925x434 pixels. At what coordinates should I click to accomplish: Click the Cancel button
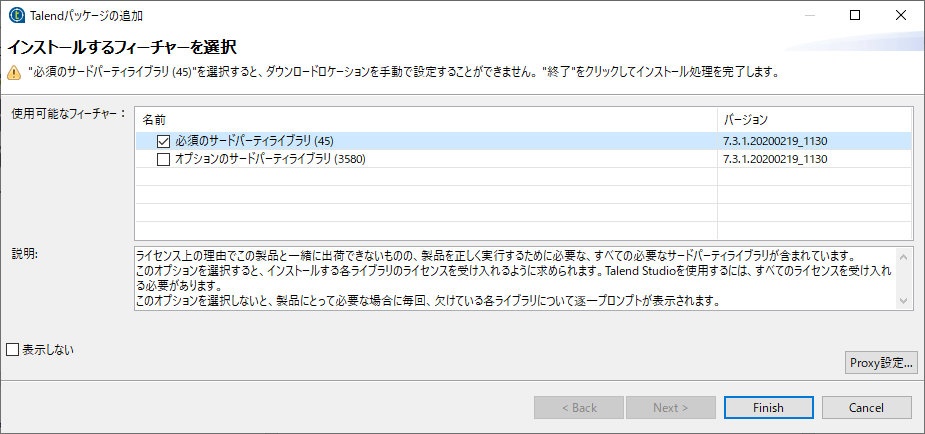(x=866, y=407)
